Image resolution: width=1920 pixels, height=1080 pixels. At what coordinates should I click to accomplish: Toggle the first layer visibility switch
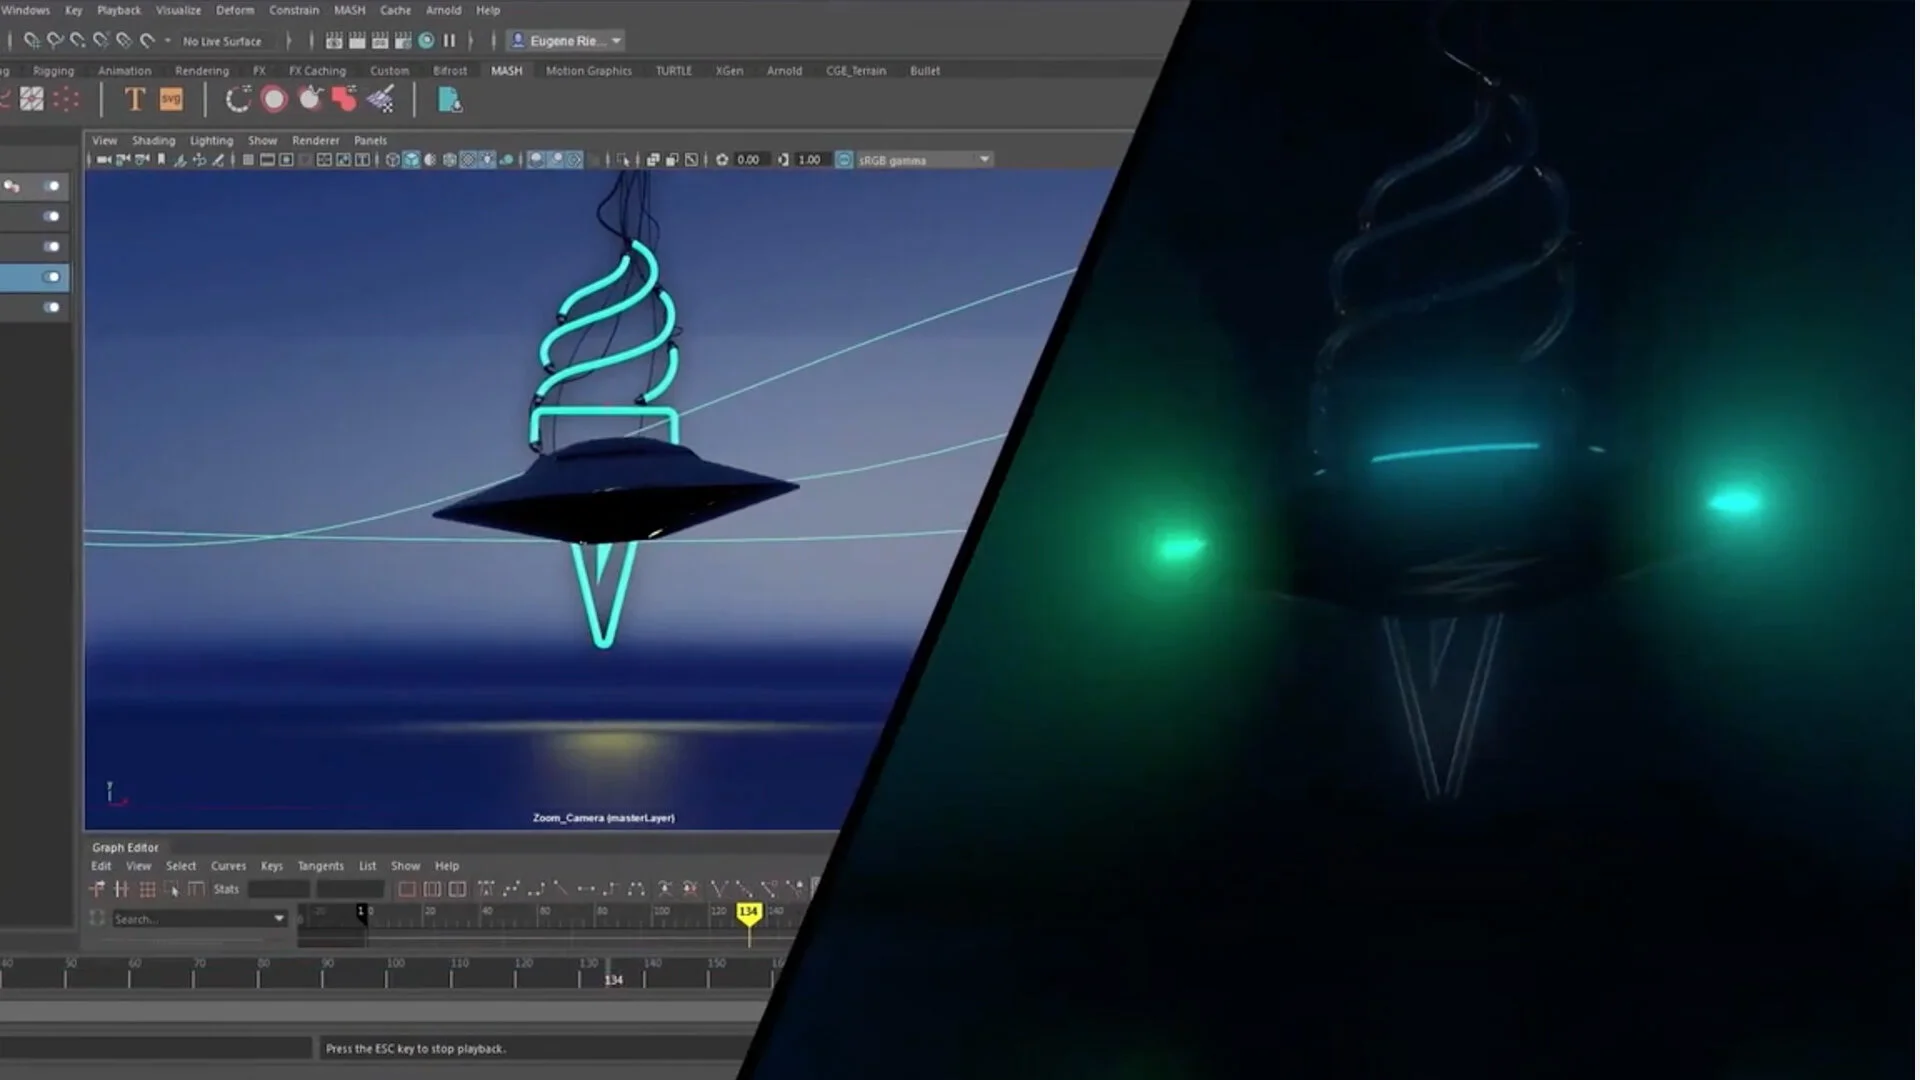click(x=51, y=186)
